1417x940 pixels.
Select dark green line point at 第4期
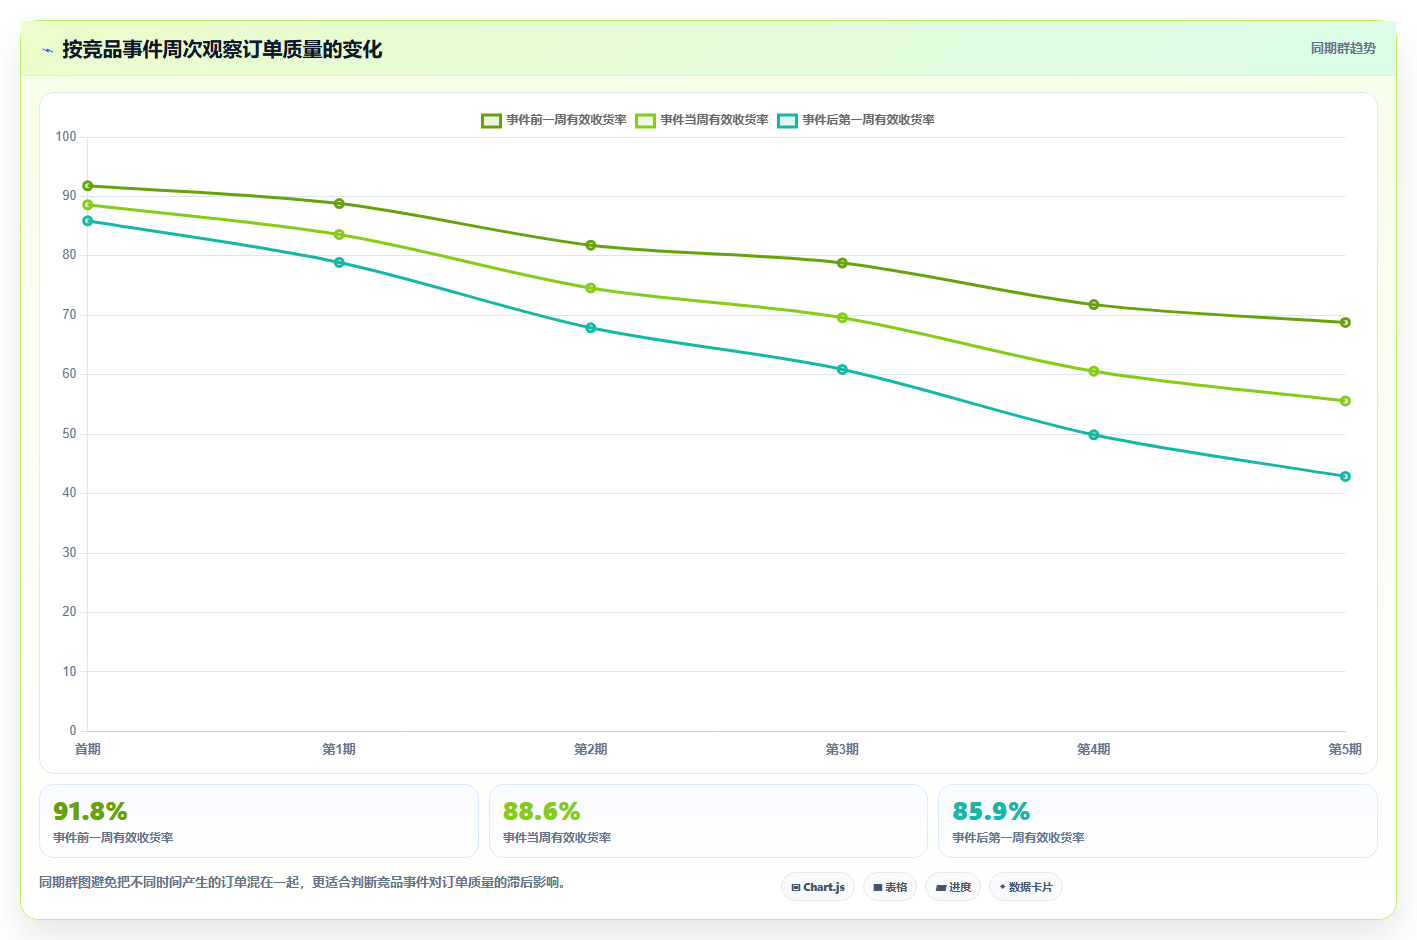click(1094, 305)
